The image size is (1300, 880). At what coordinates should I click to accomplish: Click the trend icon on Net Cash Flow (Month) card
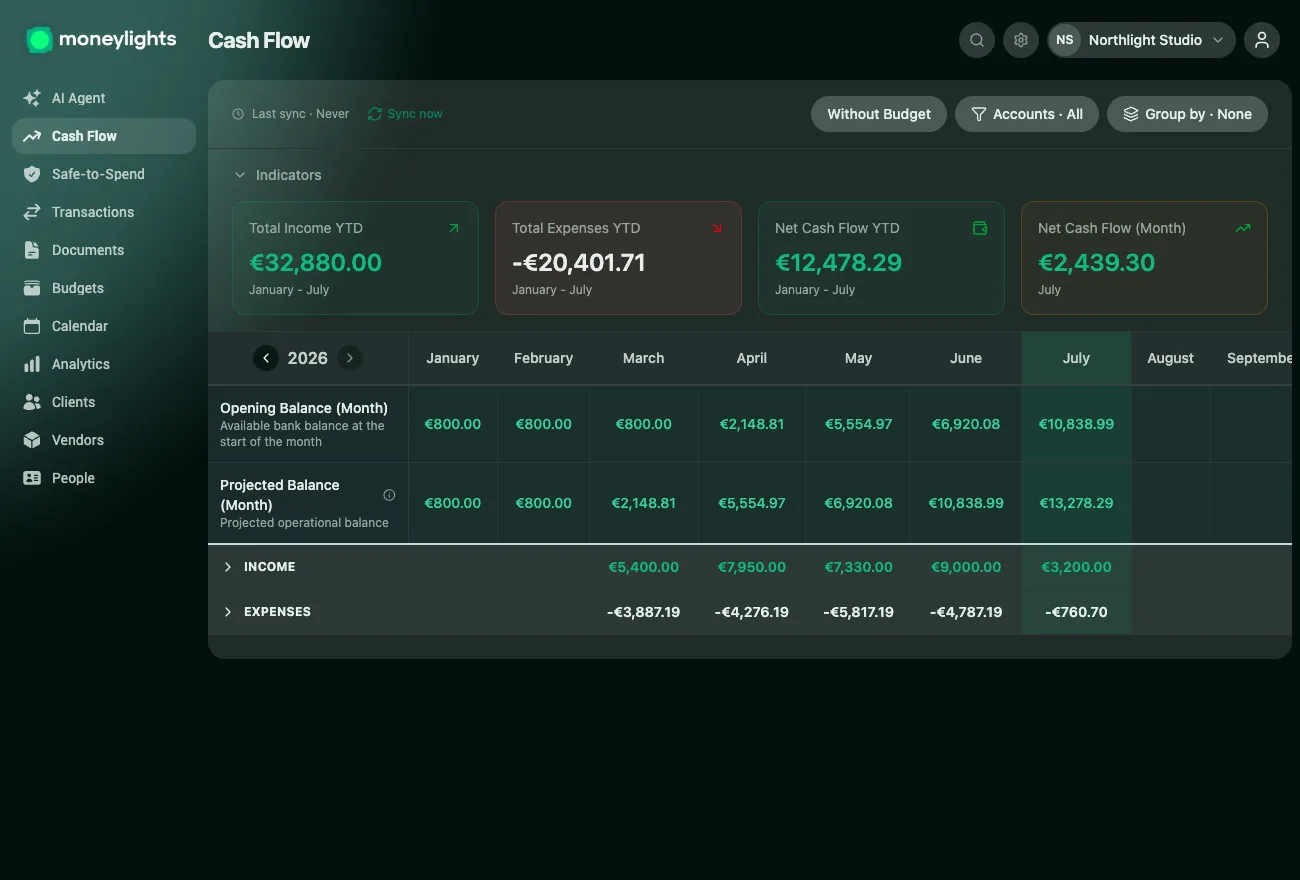coord(1243,228)
